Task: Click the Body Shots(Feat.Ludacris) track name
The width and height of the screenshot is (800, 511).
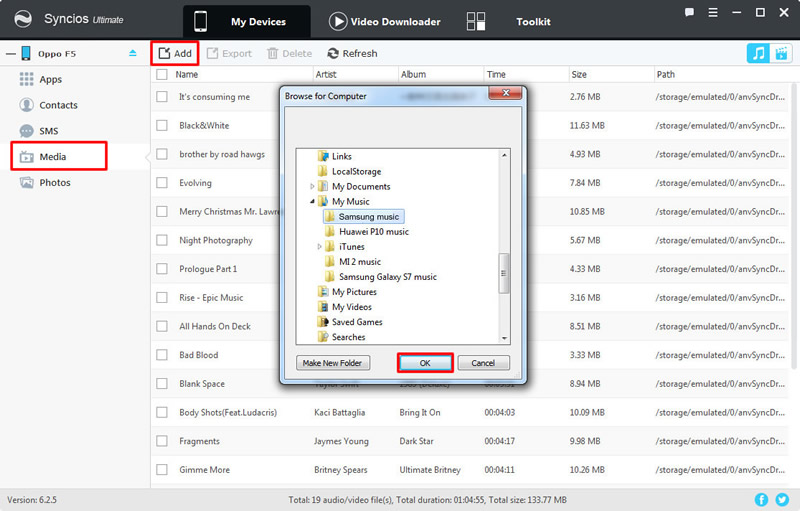Action: tap(228, 412)
